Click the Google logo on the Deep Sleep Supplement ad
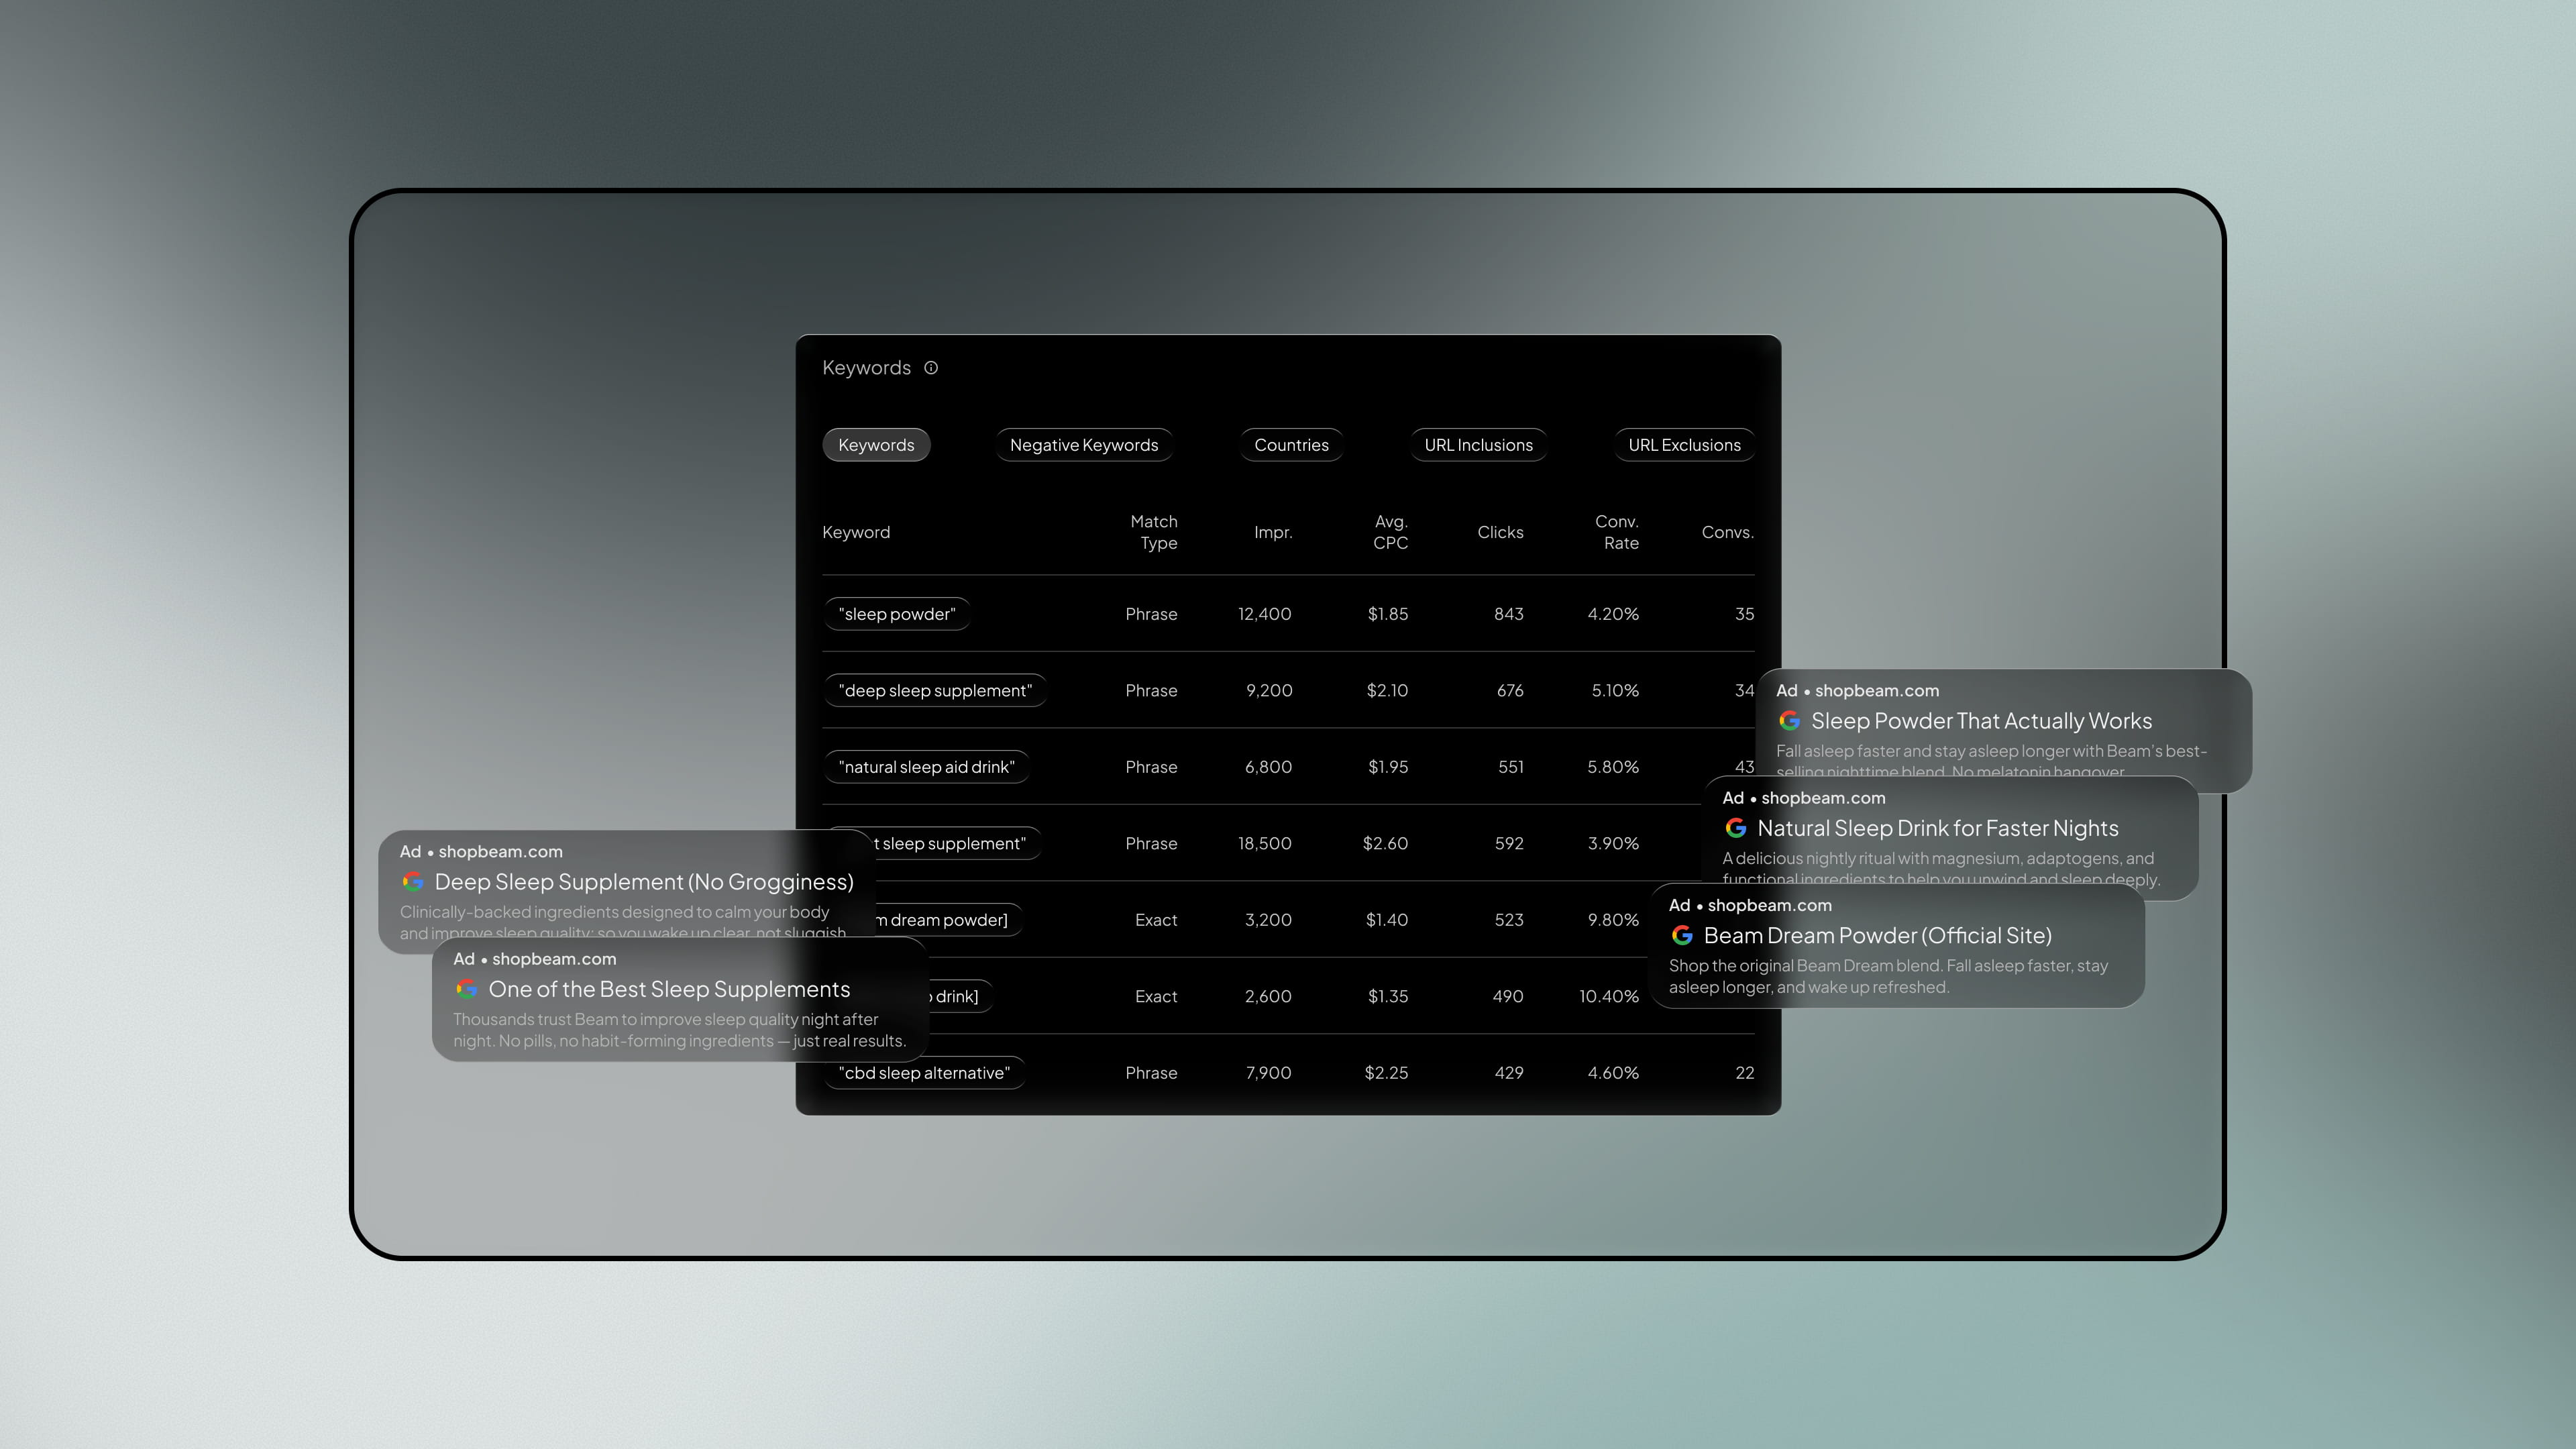Image resolution: width=2576 pixels, height=1449 pixels. coord(412,882)
